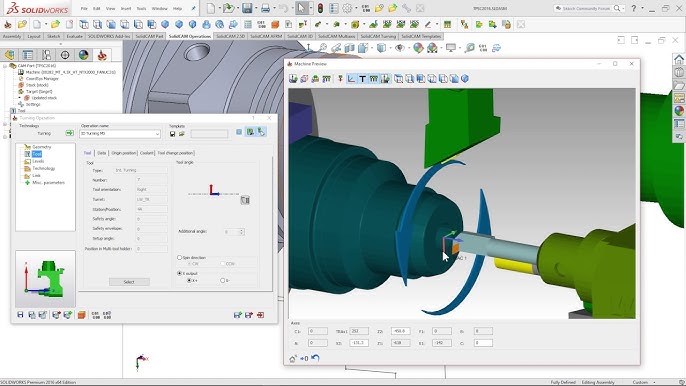The width and height of the screenshot is (686, 386).
Task: Open the Data tab in Turning Operation
Action: pos(102,153)
